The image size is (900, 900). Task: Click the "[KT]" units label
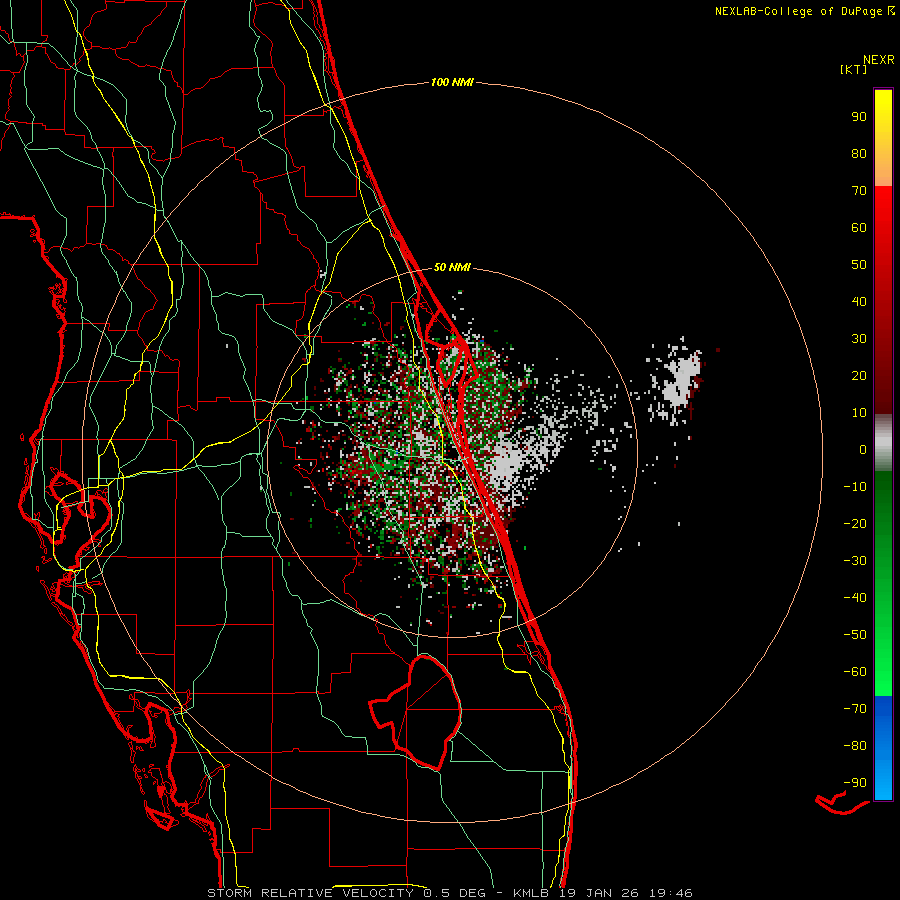(854, 69)
